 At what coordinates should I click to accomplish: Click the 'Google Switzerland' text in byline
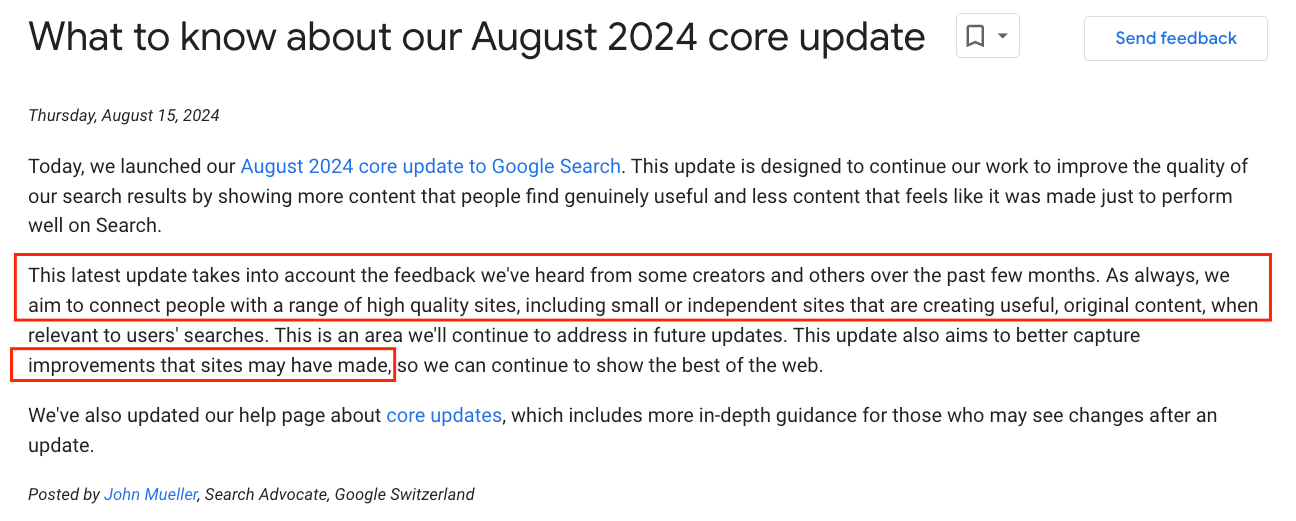pos(404,494)
